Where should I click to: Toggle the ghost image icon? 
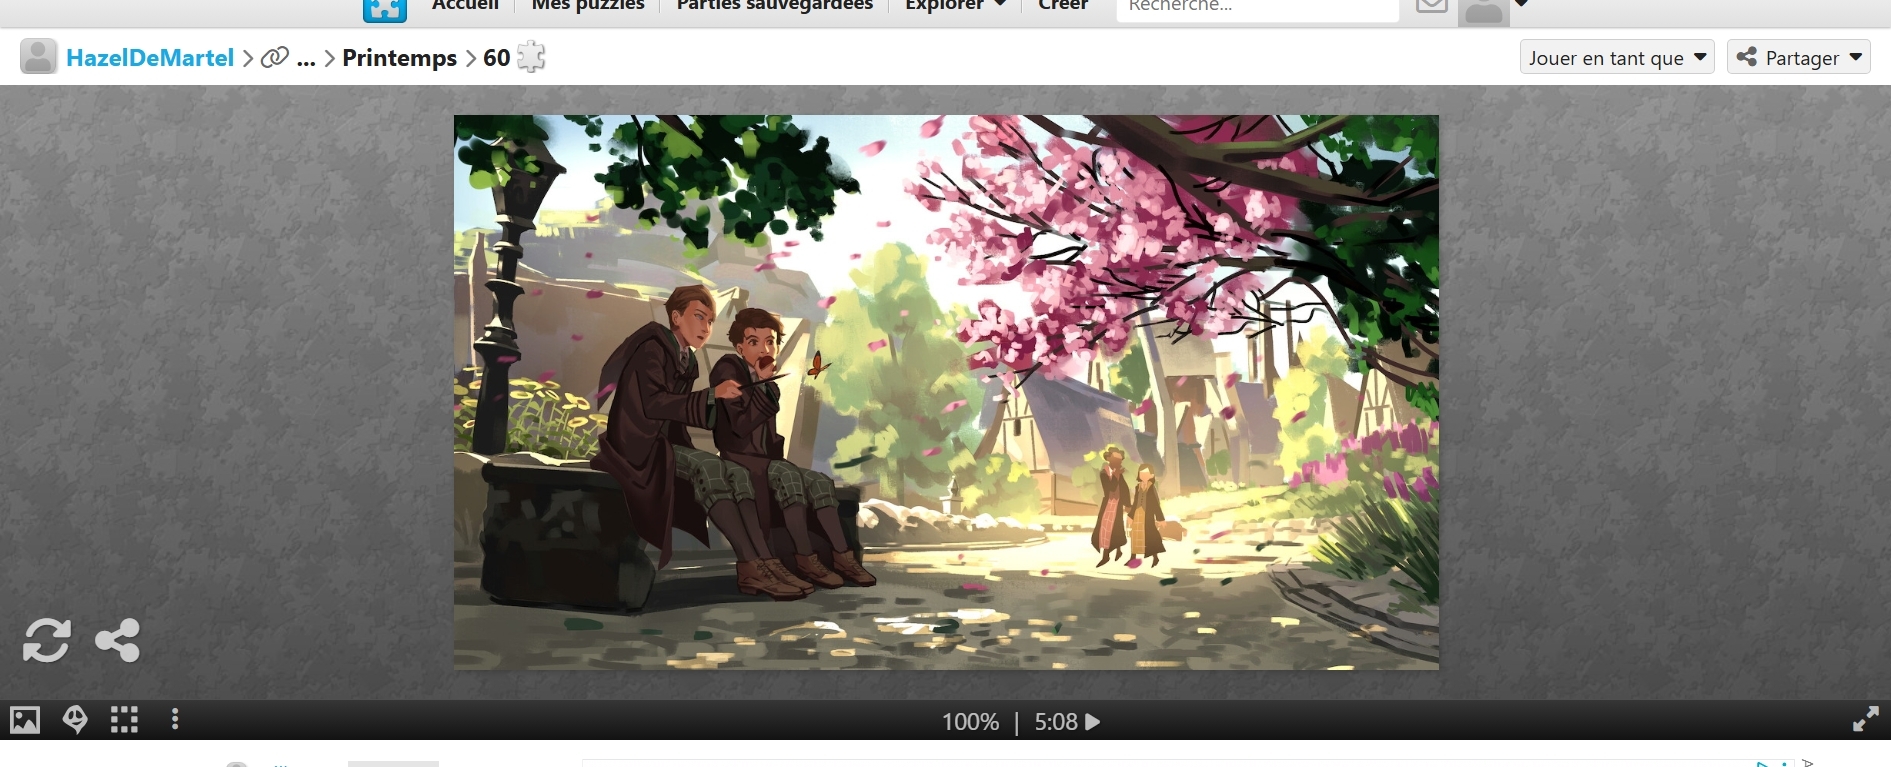[x=75, y=720]
